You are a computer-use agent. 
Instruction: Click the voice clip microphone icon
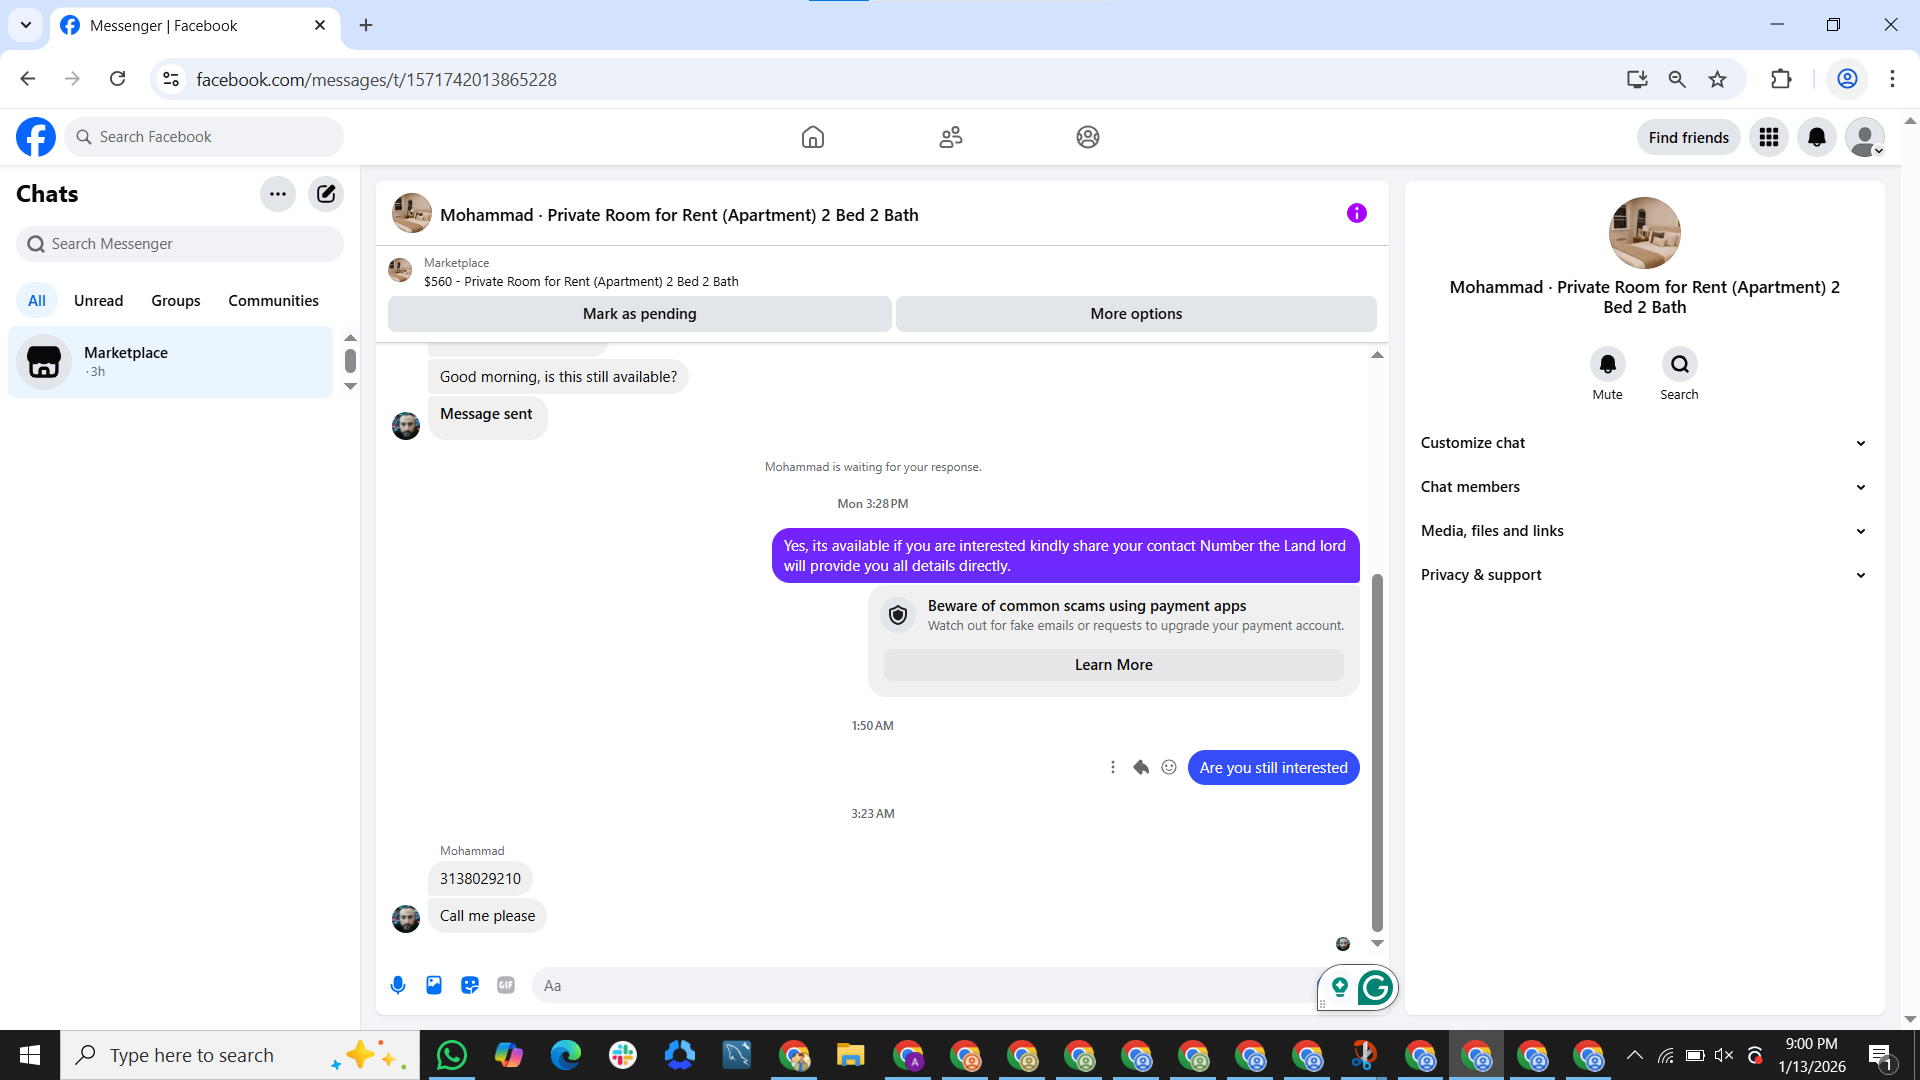[398, 985]
